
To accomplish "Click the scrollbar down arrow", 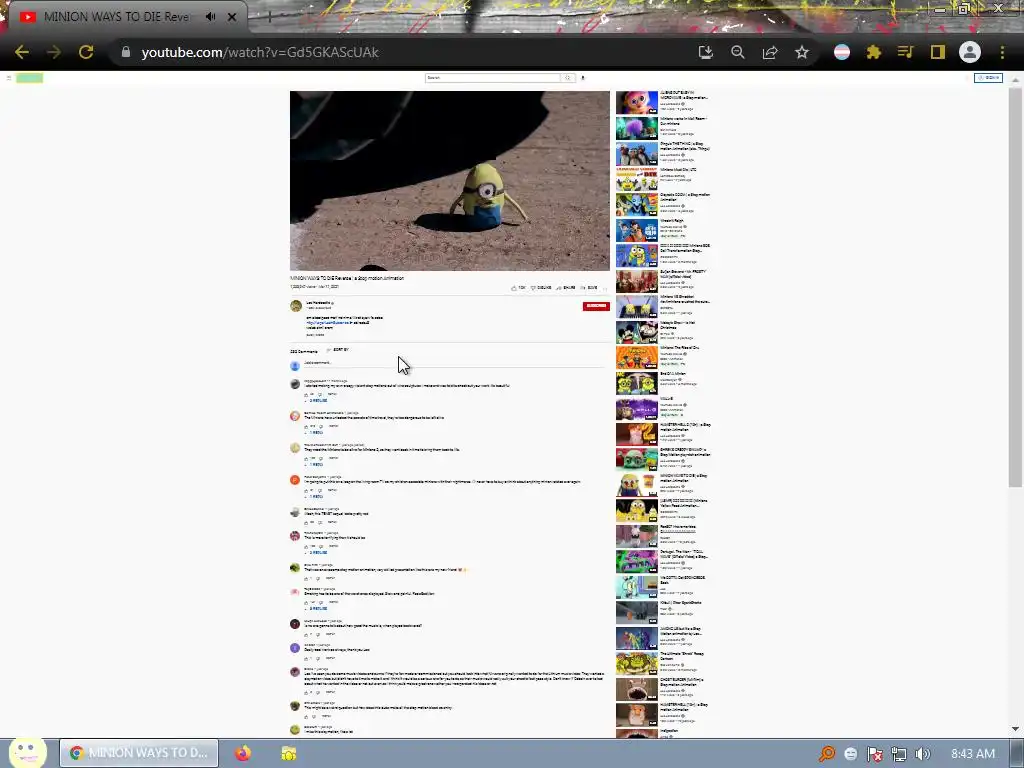I will pyautogui.click(x=1015, y=729).
